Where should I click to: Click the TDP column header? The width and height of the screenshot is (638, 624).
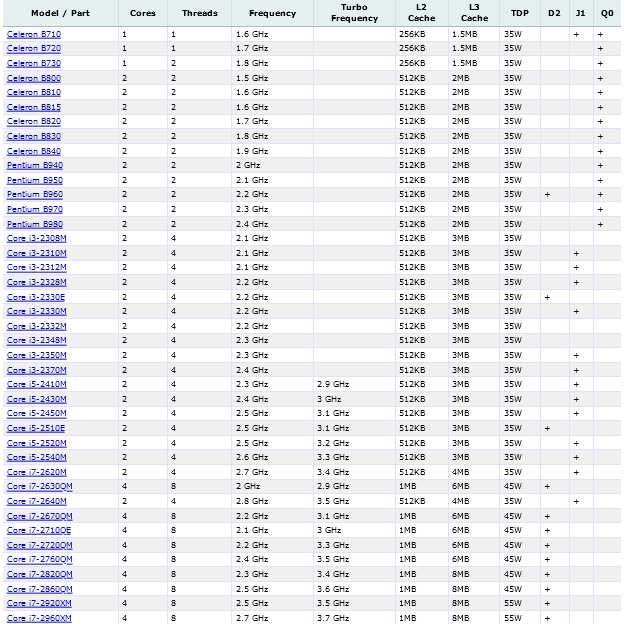pos(520,13)
